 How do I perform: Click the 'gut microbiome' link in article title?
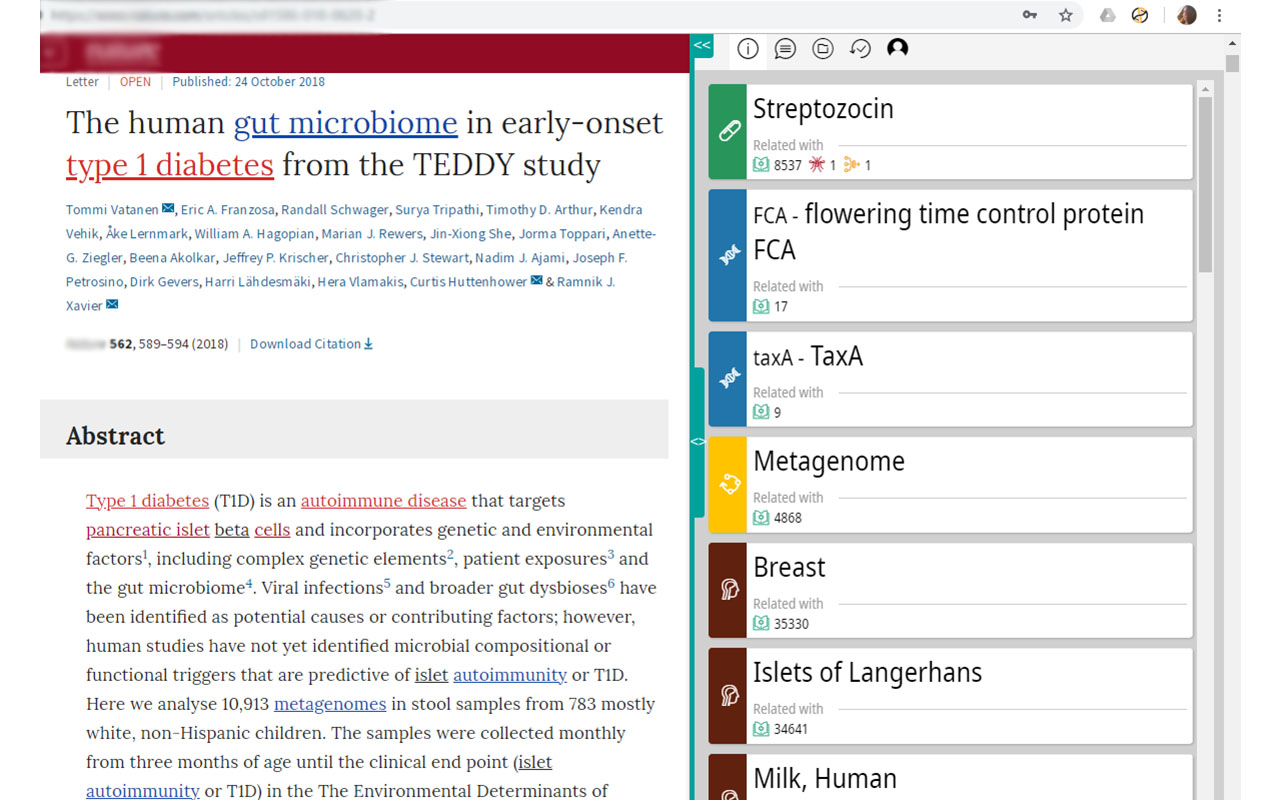pyautogui.click(x=345, y=123)
